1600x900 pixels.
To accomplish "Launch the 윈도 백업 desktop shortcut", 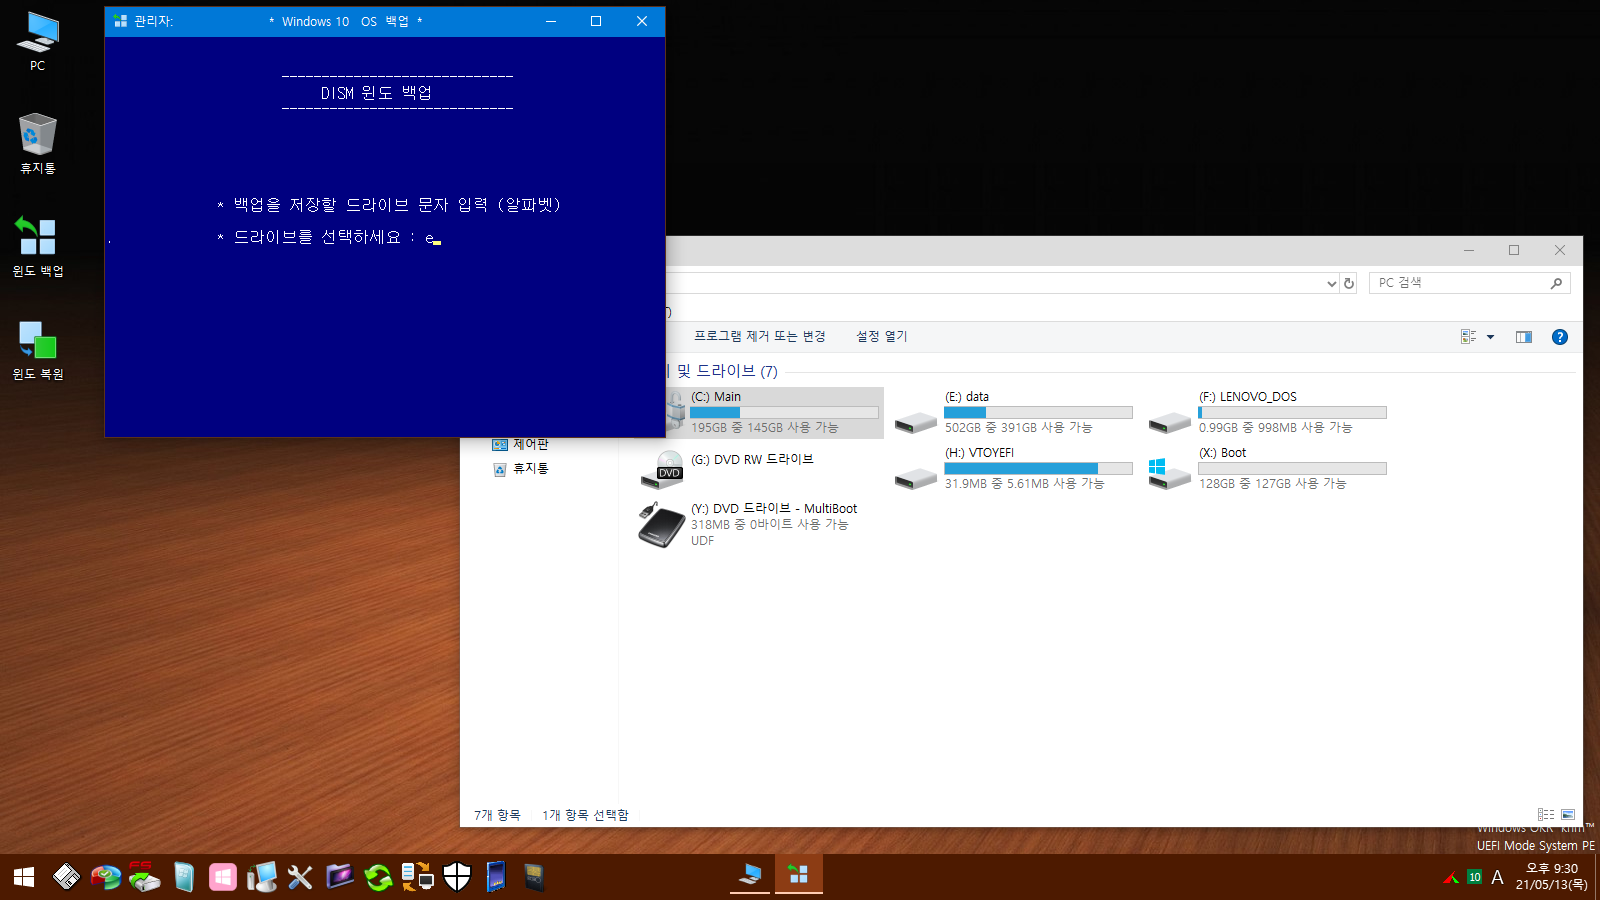I will 37,247.
